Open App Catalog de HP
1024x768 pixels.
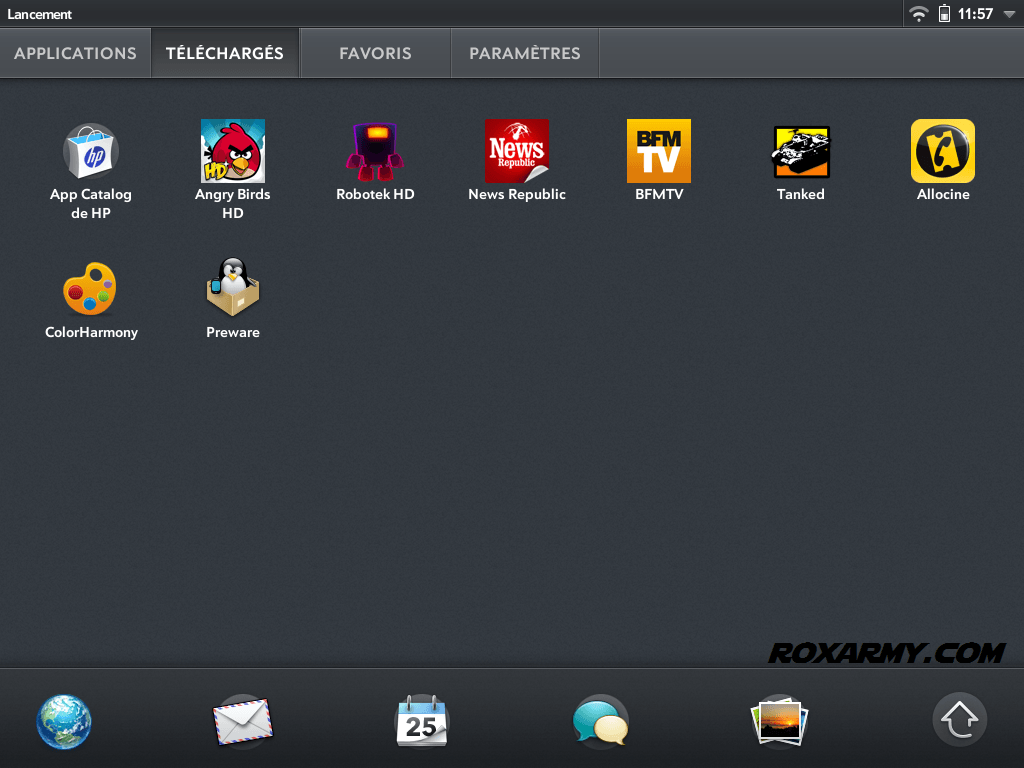91,152
